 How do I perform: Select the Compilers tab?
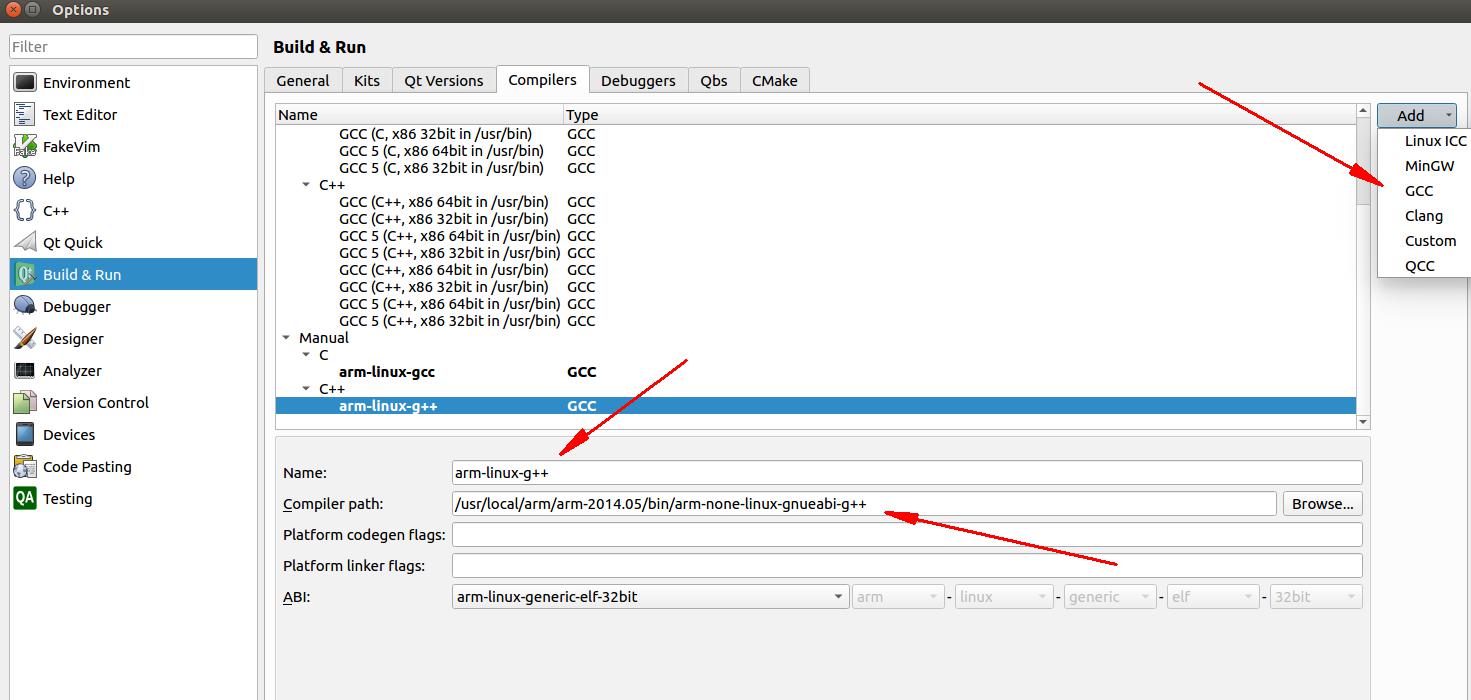[x=542, y=80]
